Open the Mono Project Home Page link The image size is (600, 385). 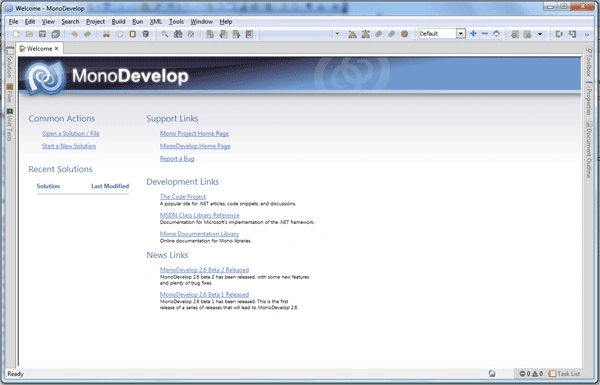(x=194, y=134)
